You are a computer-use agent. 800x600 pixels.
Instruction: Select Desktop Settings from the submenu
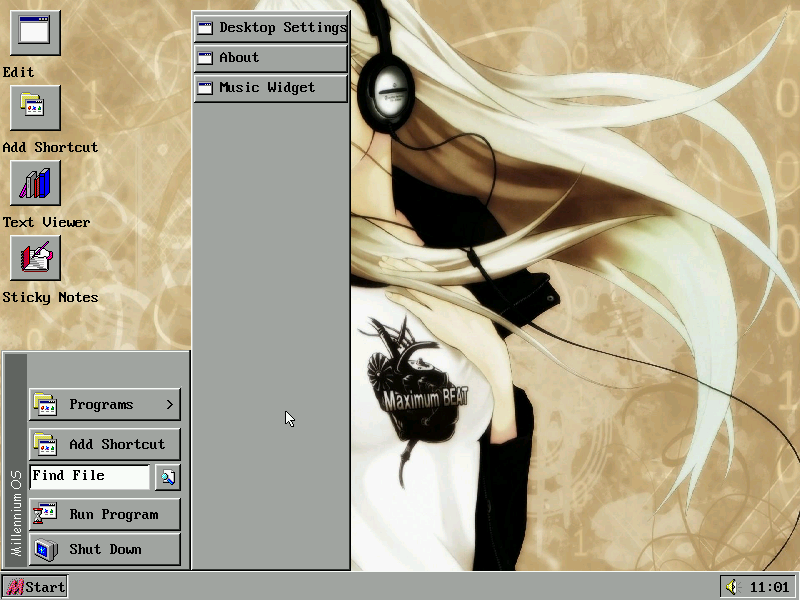(271, 28)
